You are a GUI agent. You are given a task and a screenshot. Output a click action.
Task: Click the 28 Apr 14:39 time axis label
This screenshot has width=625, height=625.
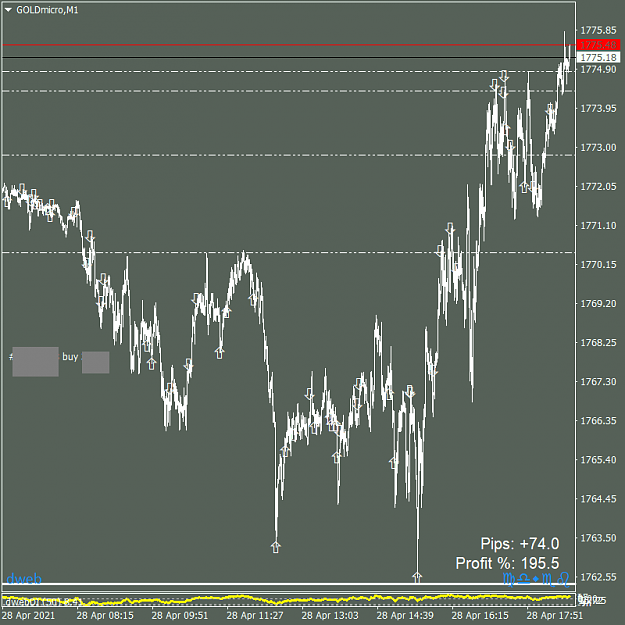[x=405, y=615]
